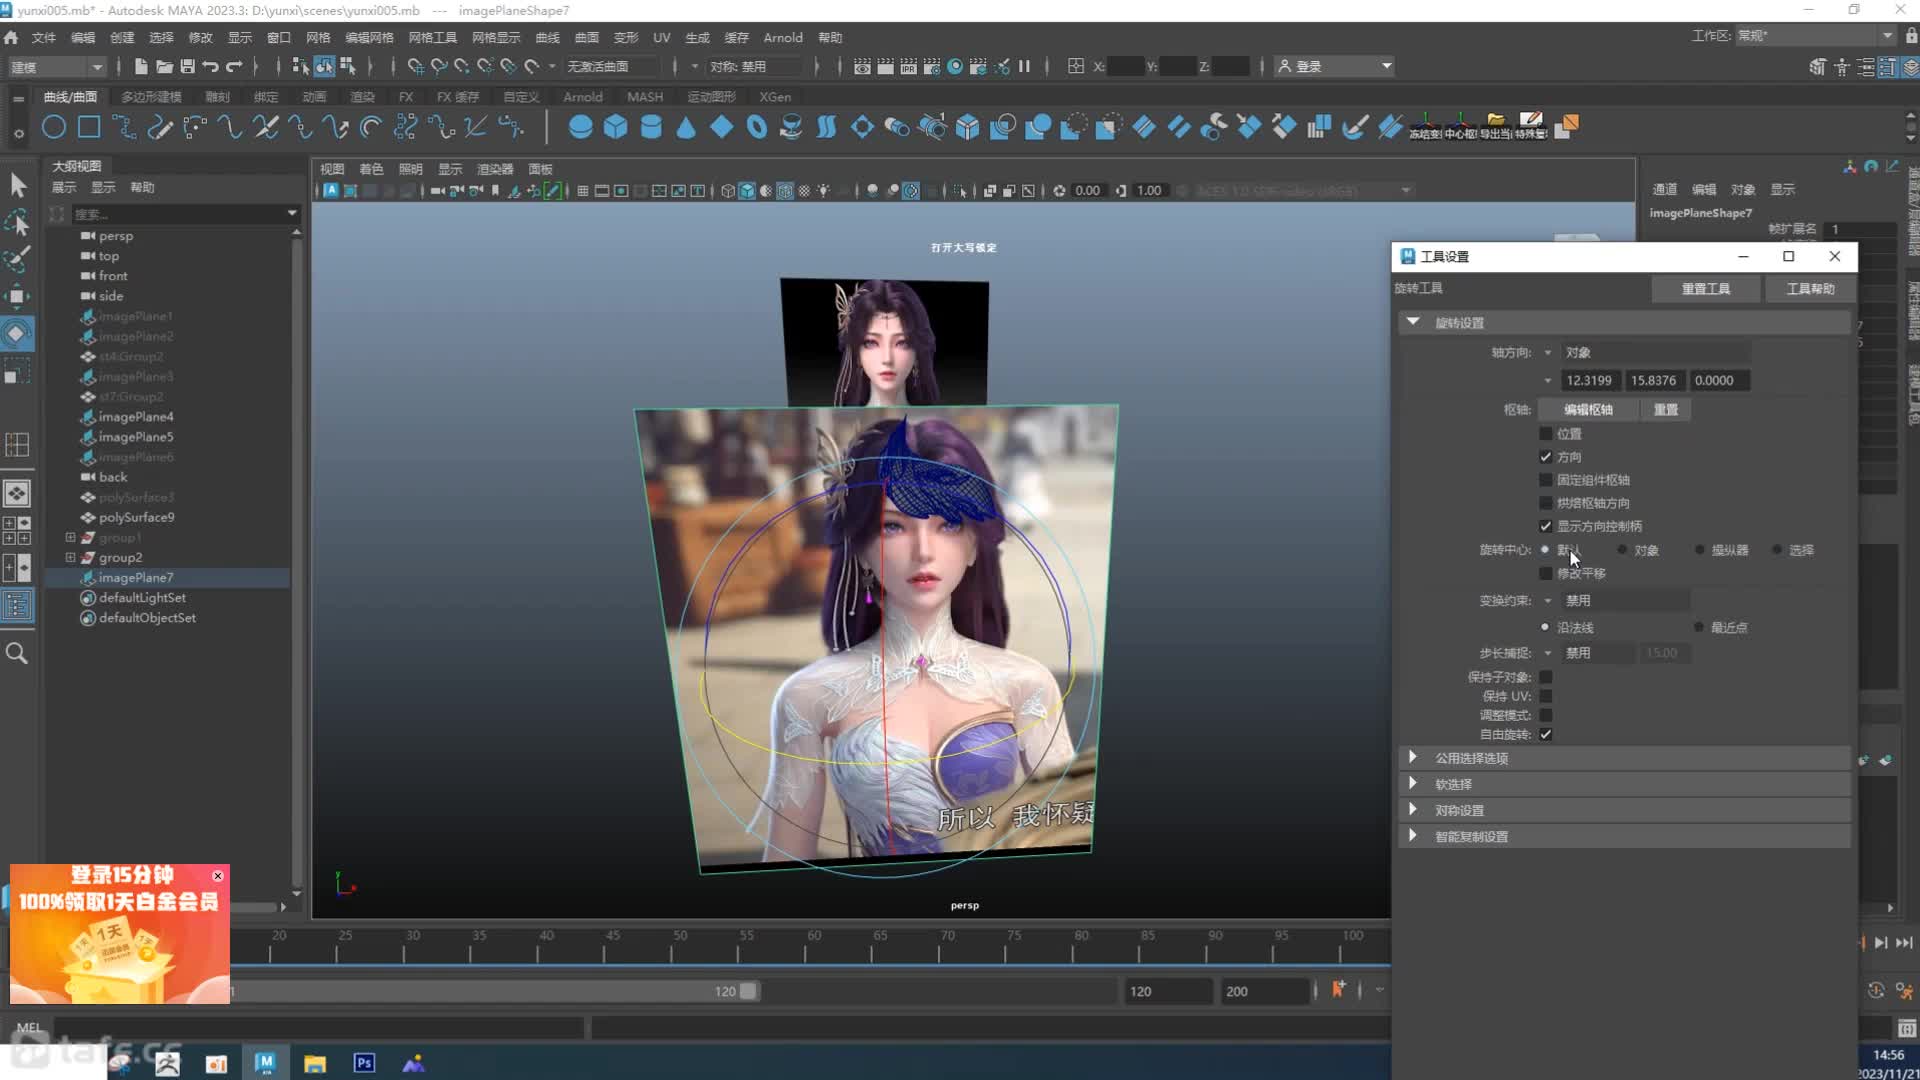
Task: Enable the 位置 checkbox
Action: pos(1546,434)
